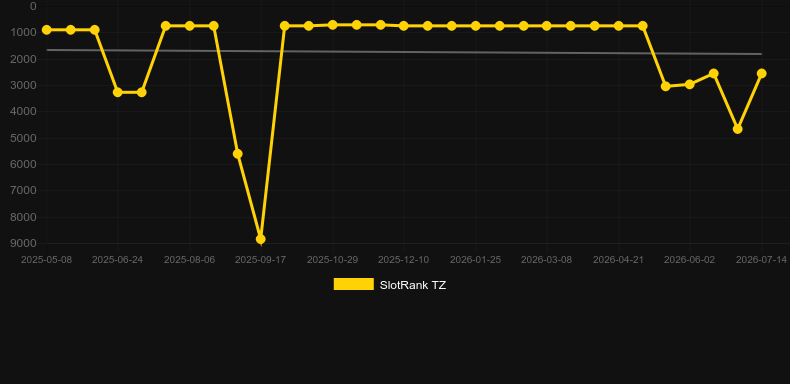Select the lowest data point near 9000
Image resolution: width=790 pixels, height=384 pixels.
pyautogui.click(x=260, y=239)
